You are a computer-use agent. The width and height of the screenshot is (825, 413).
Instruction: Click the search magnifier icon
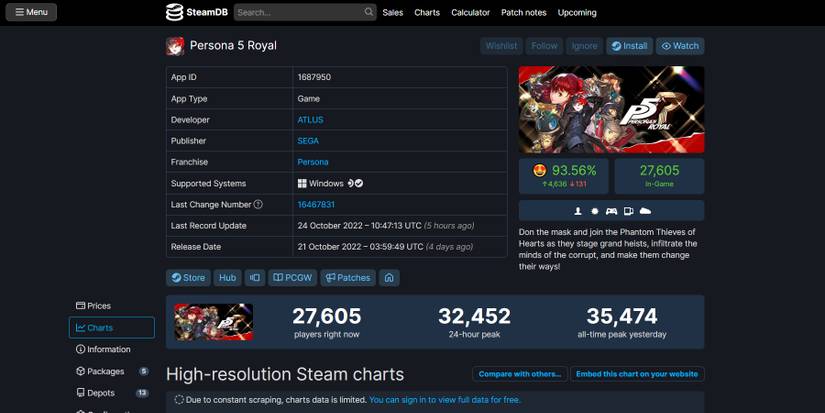369,12
